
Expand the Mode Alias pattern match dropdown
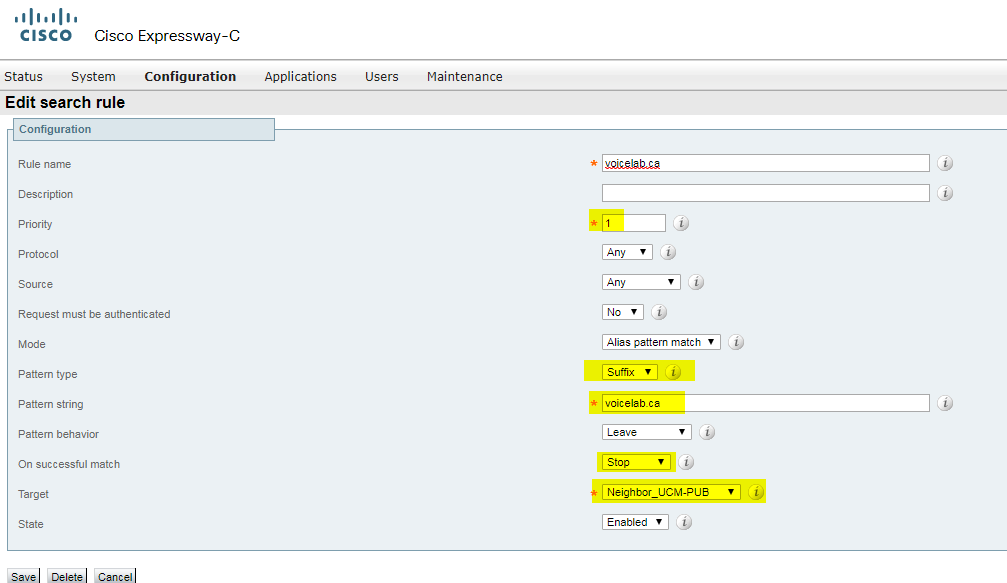(661, 342)
